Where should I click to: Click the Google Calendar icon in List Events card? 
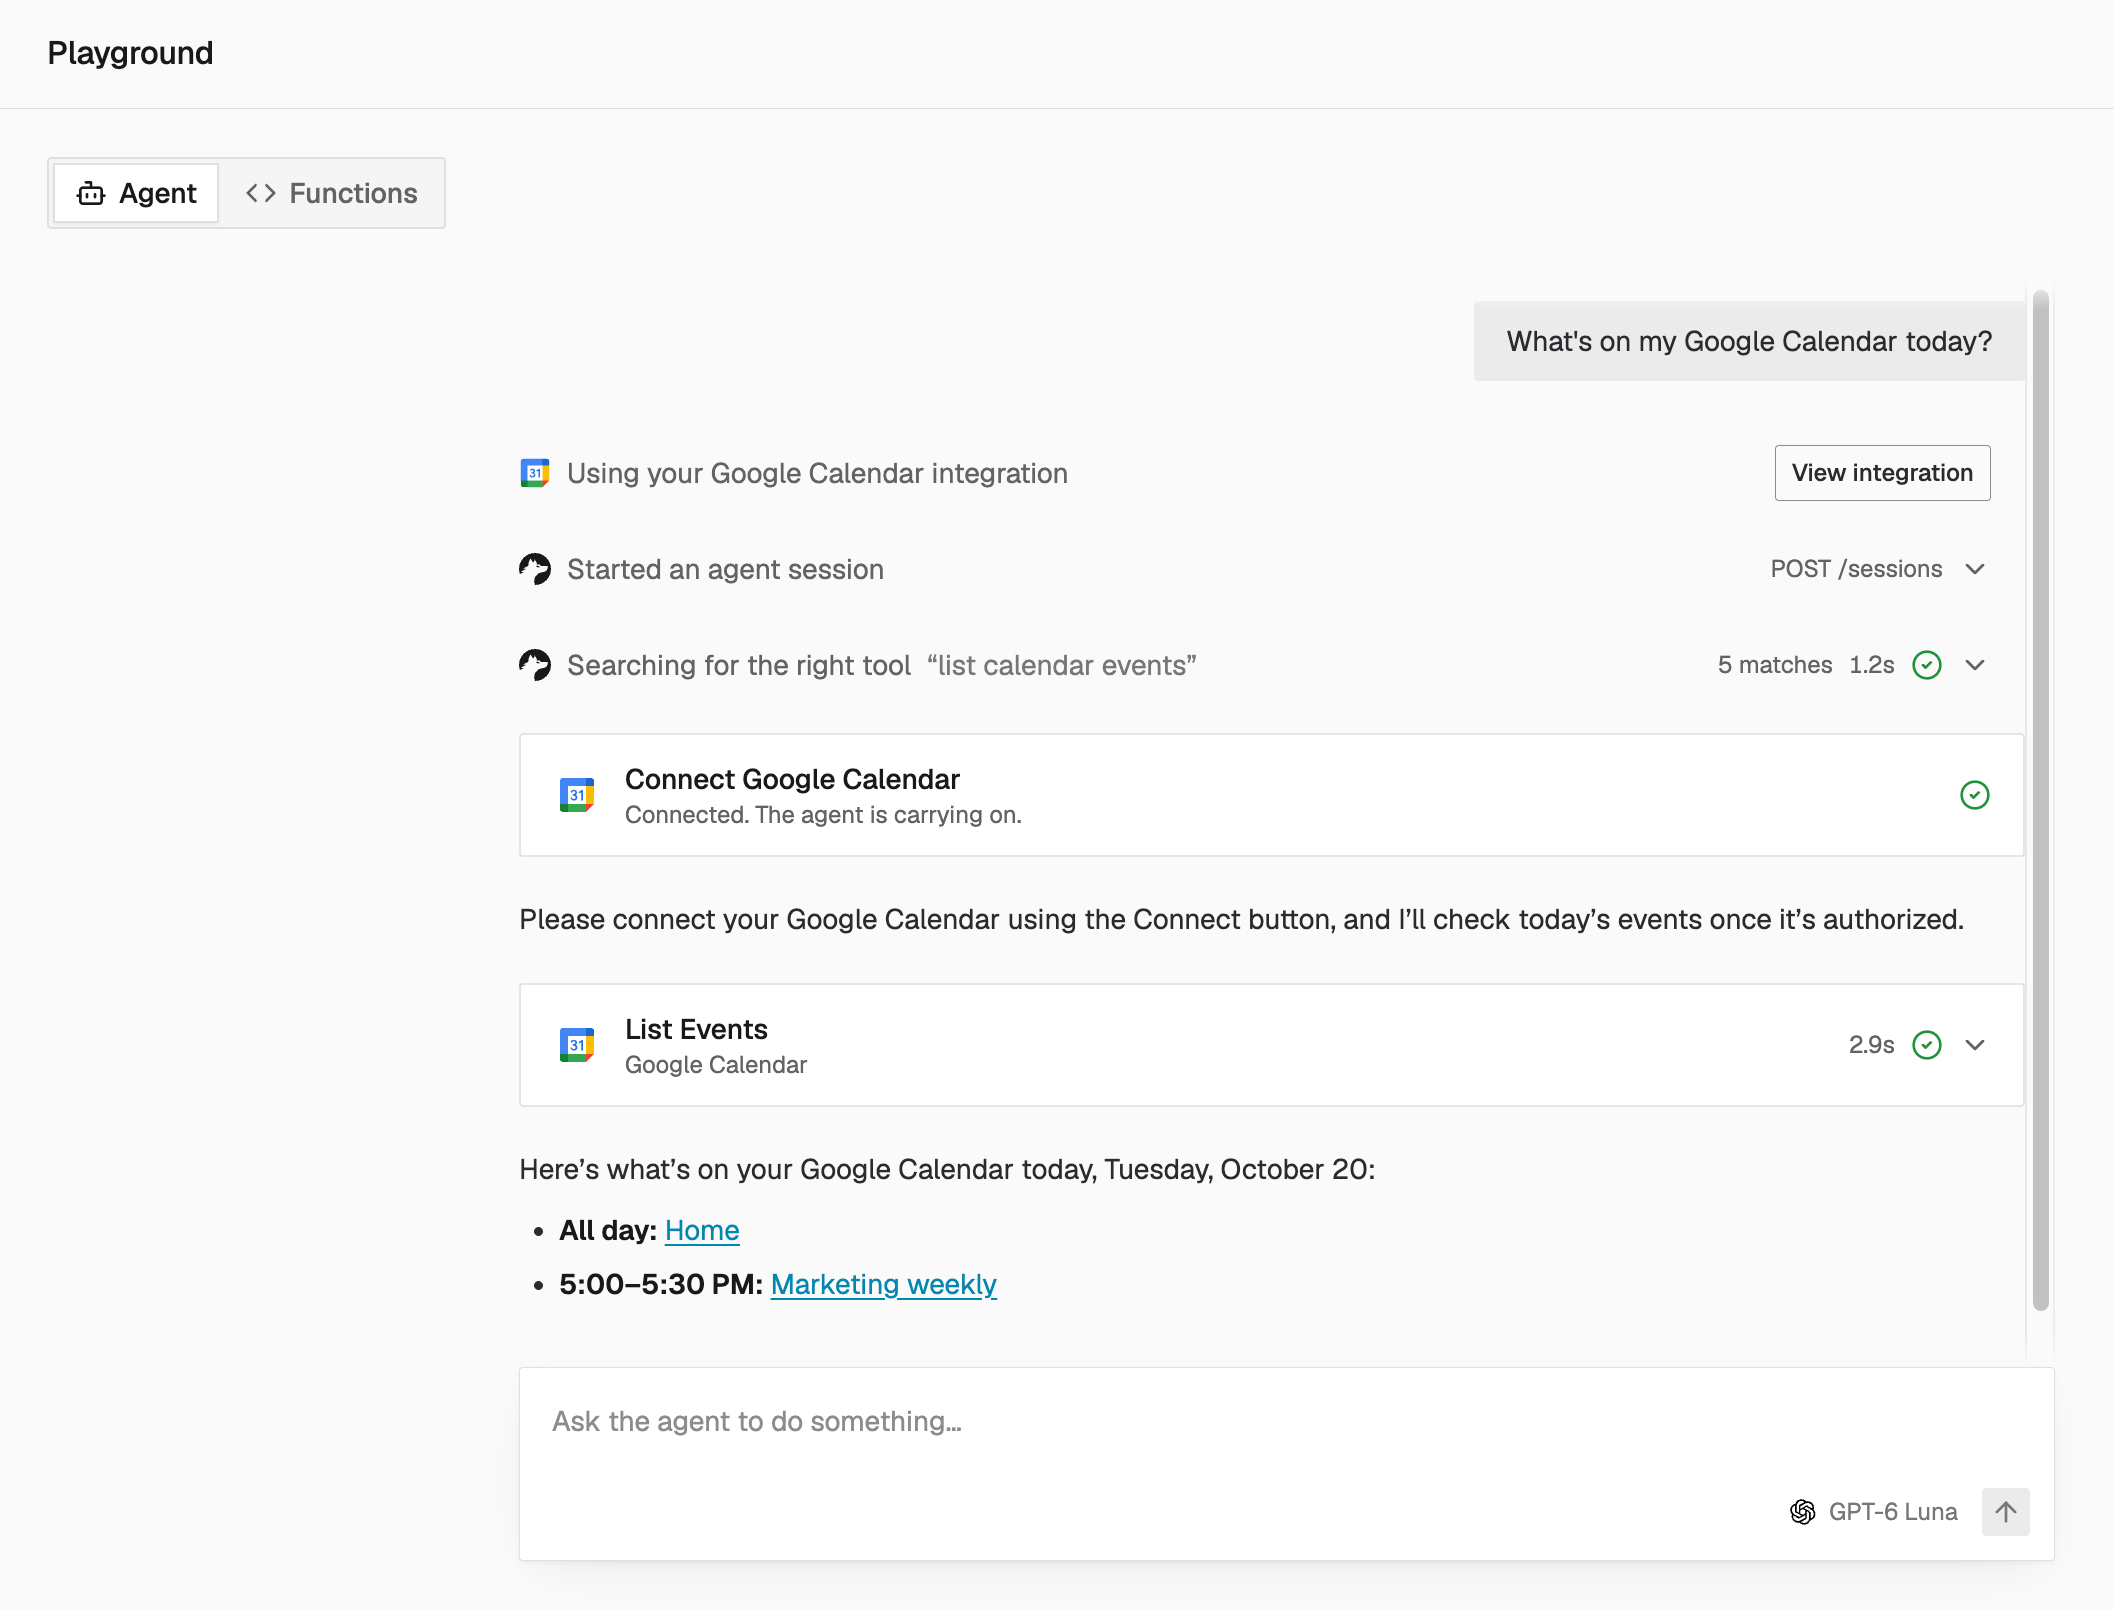(x=577, y=1045)
